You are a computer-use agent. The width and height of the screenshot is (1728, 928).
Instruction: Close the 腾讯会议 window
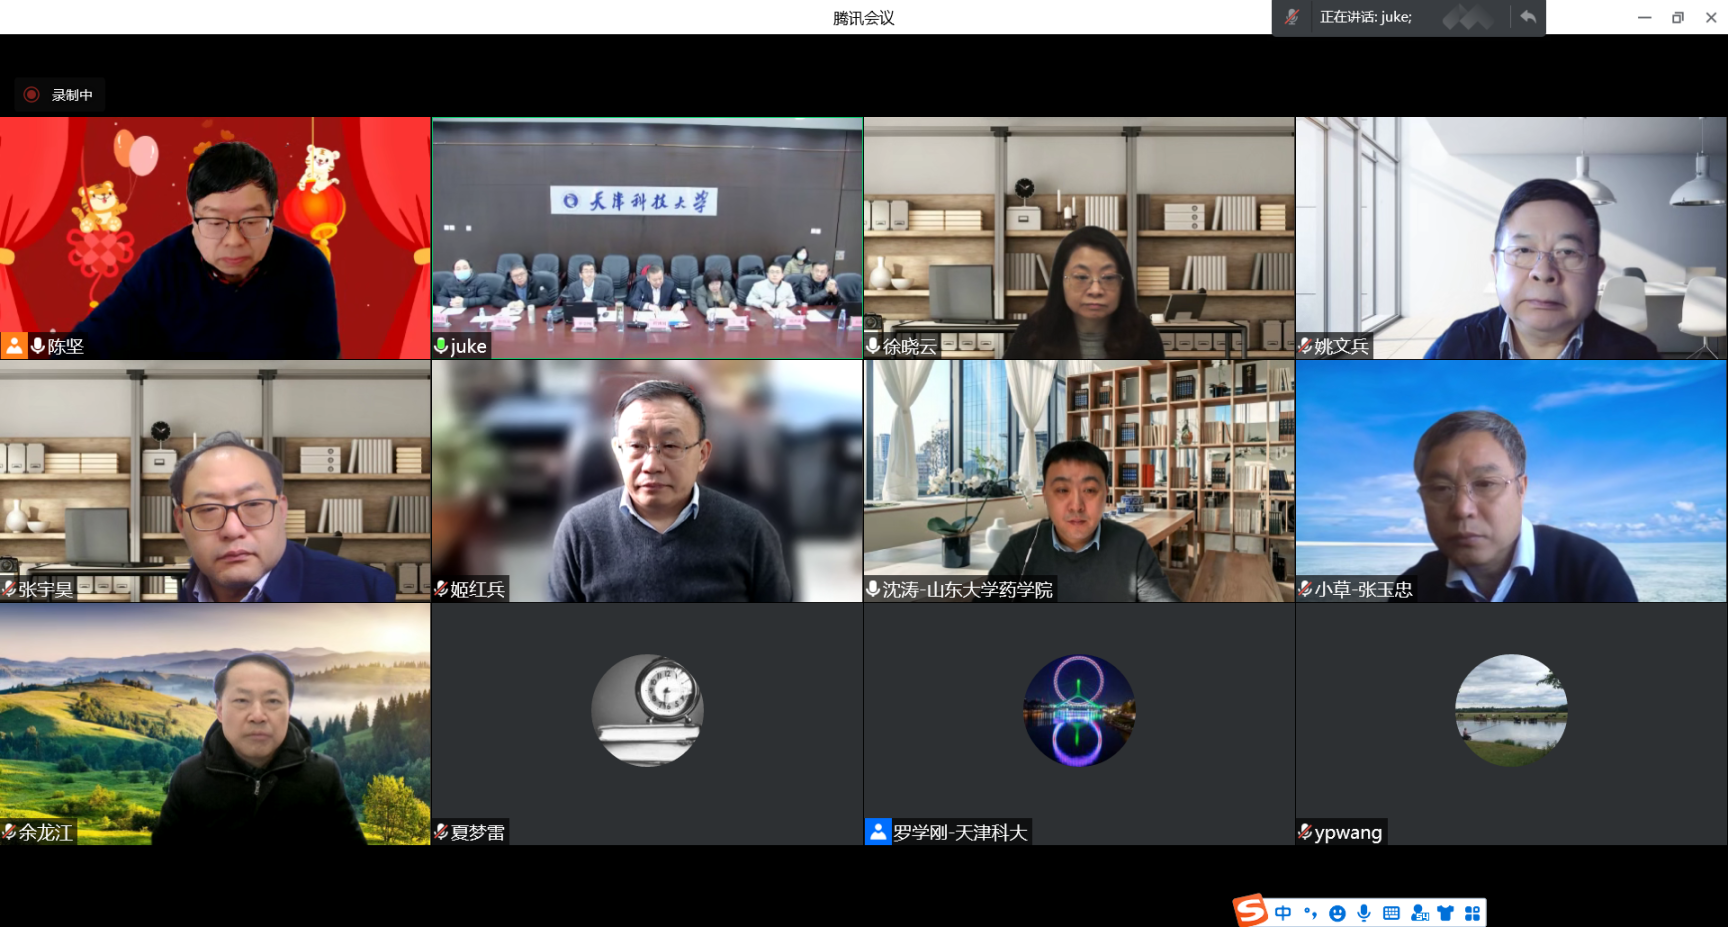[1711, 17]
